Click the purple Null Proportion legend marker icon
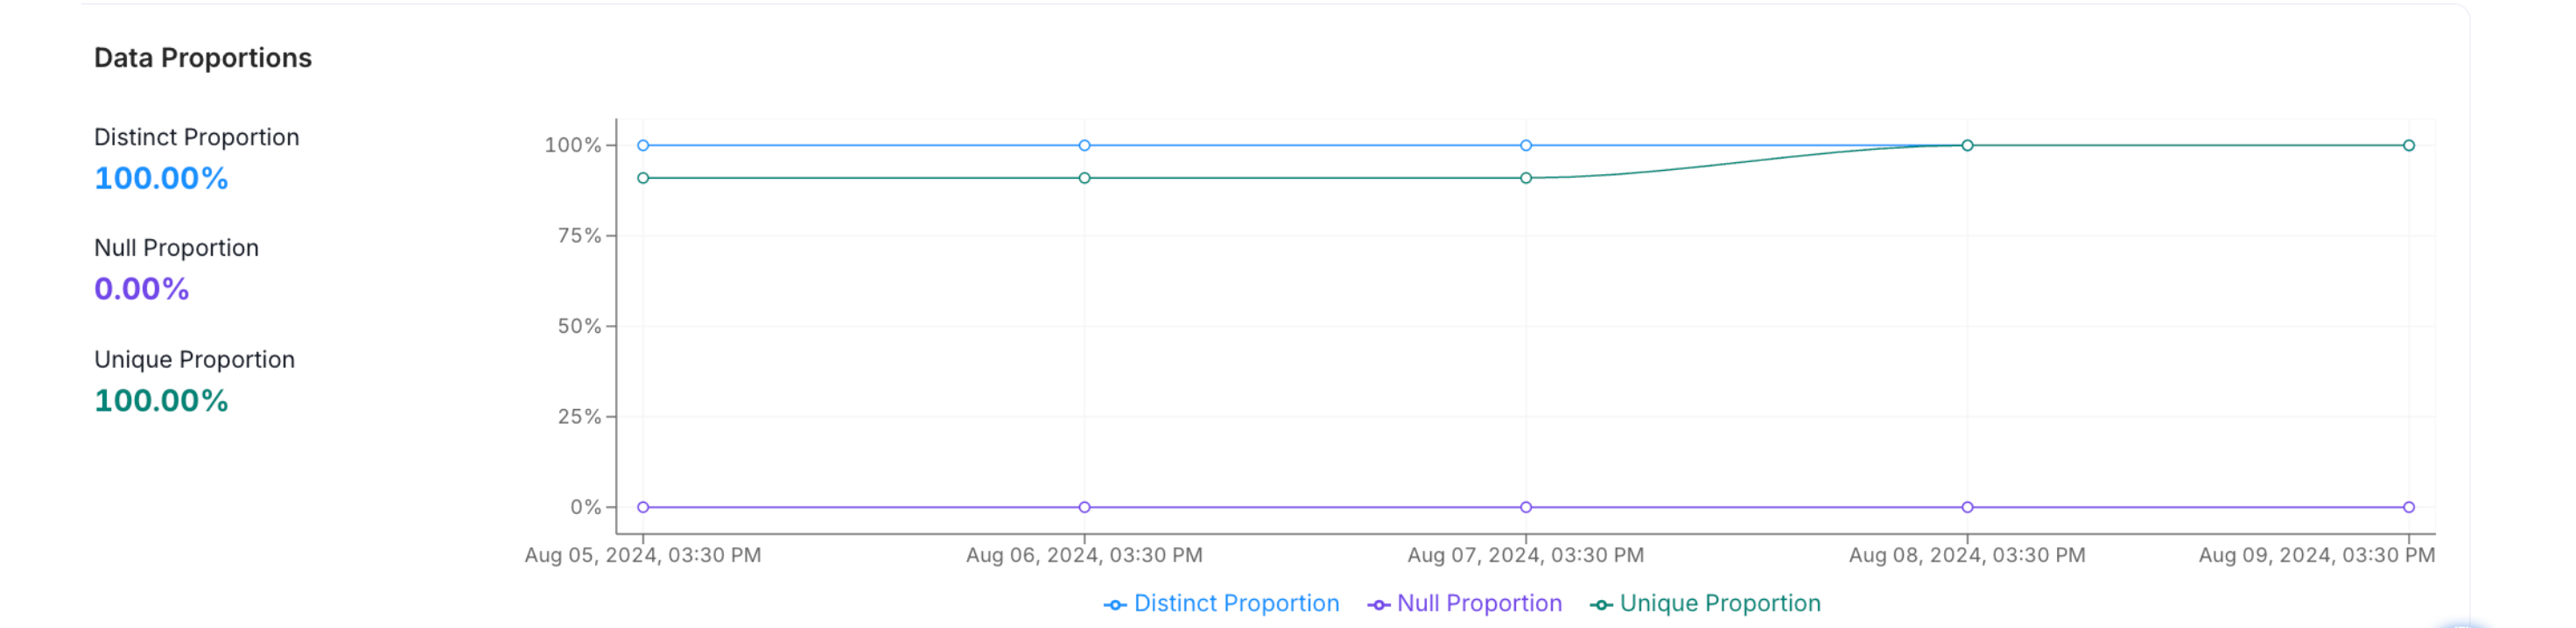The image size is (2576, 628). click(1379, 605)
